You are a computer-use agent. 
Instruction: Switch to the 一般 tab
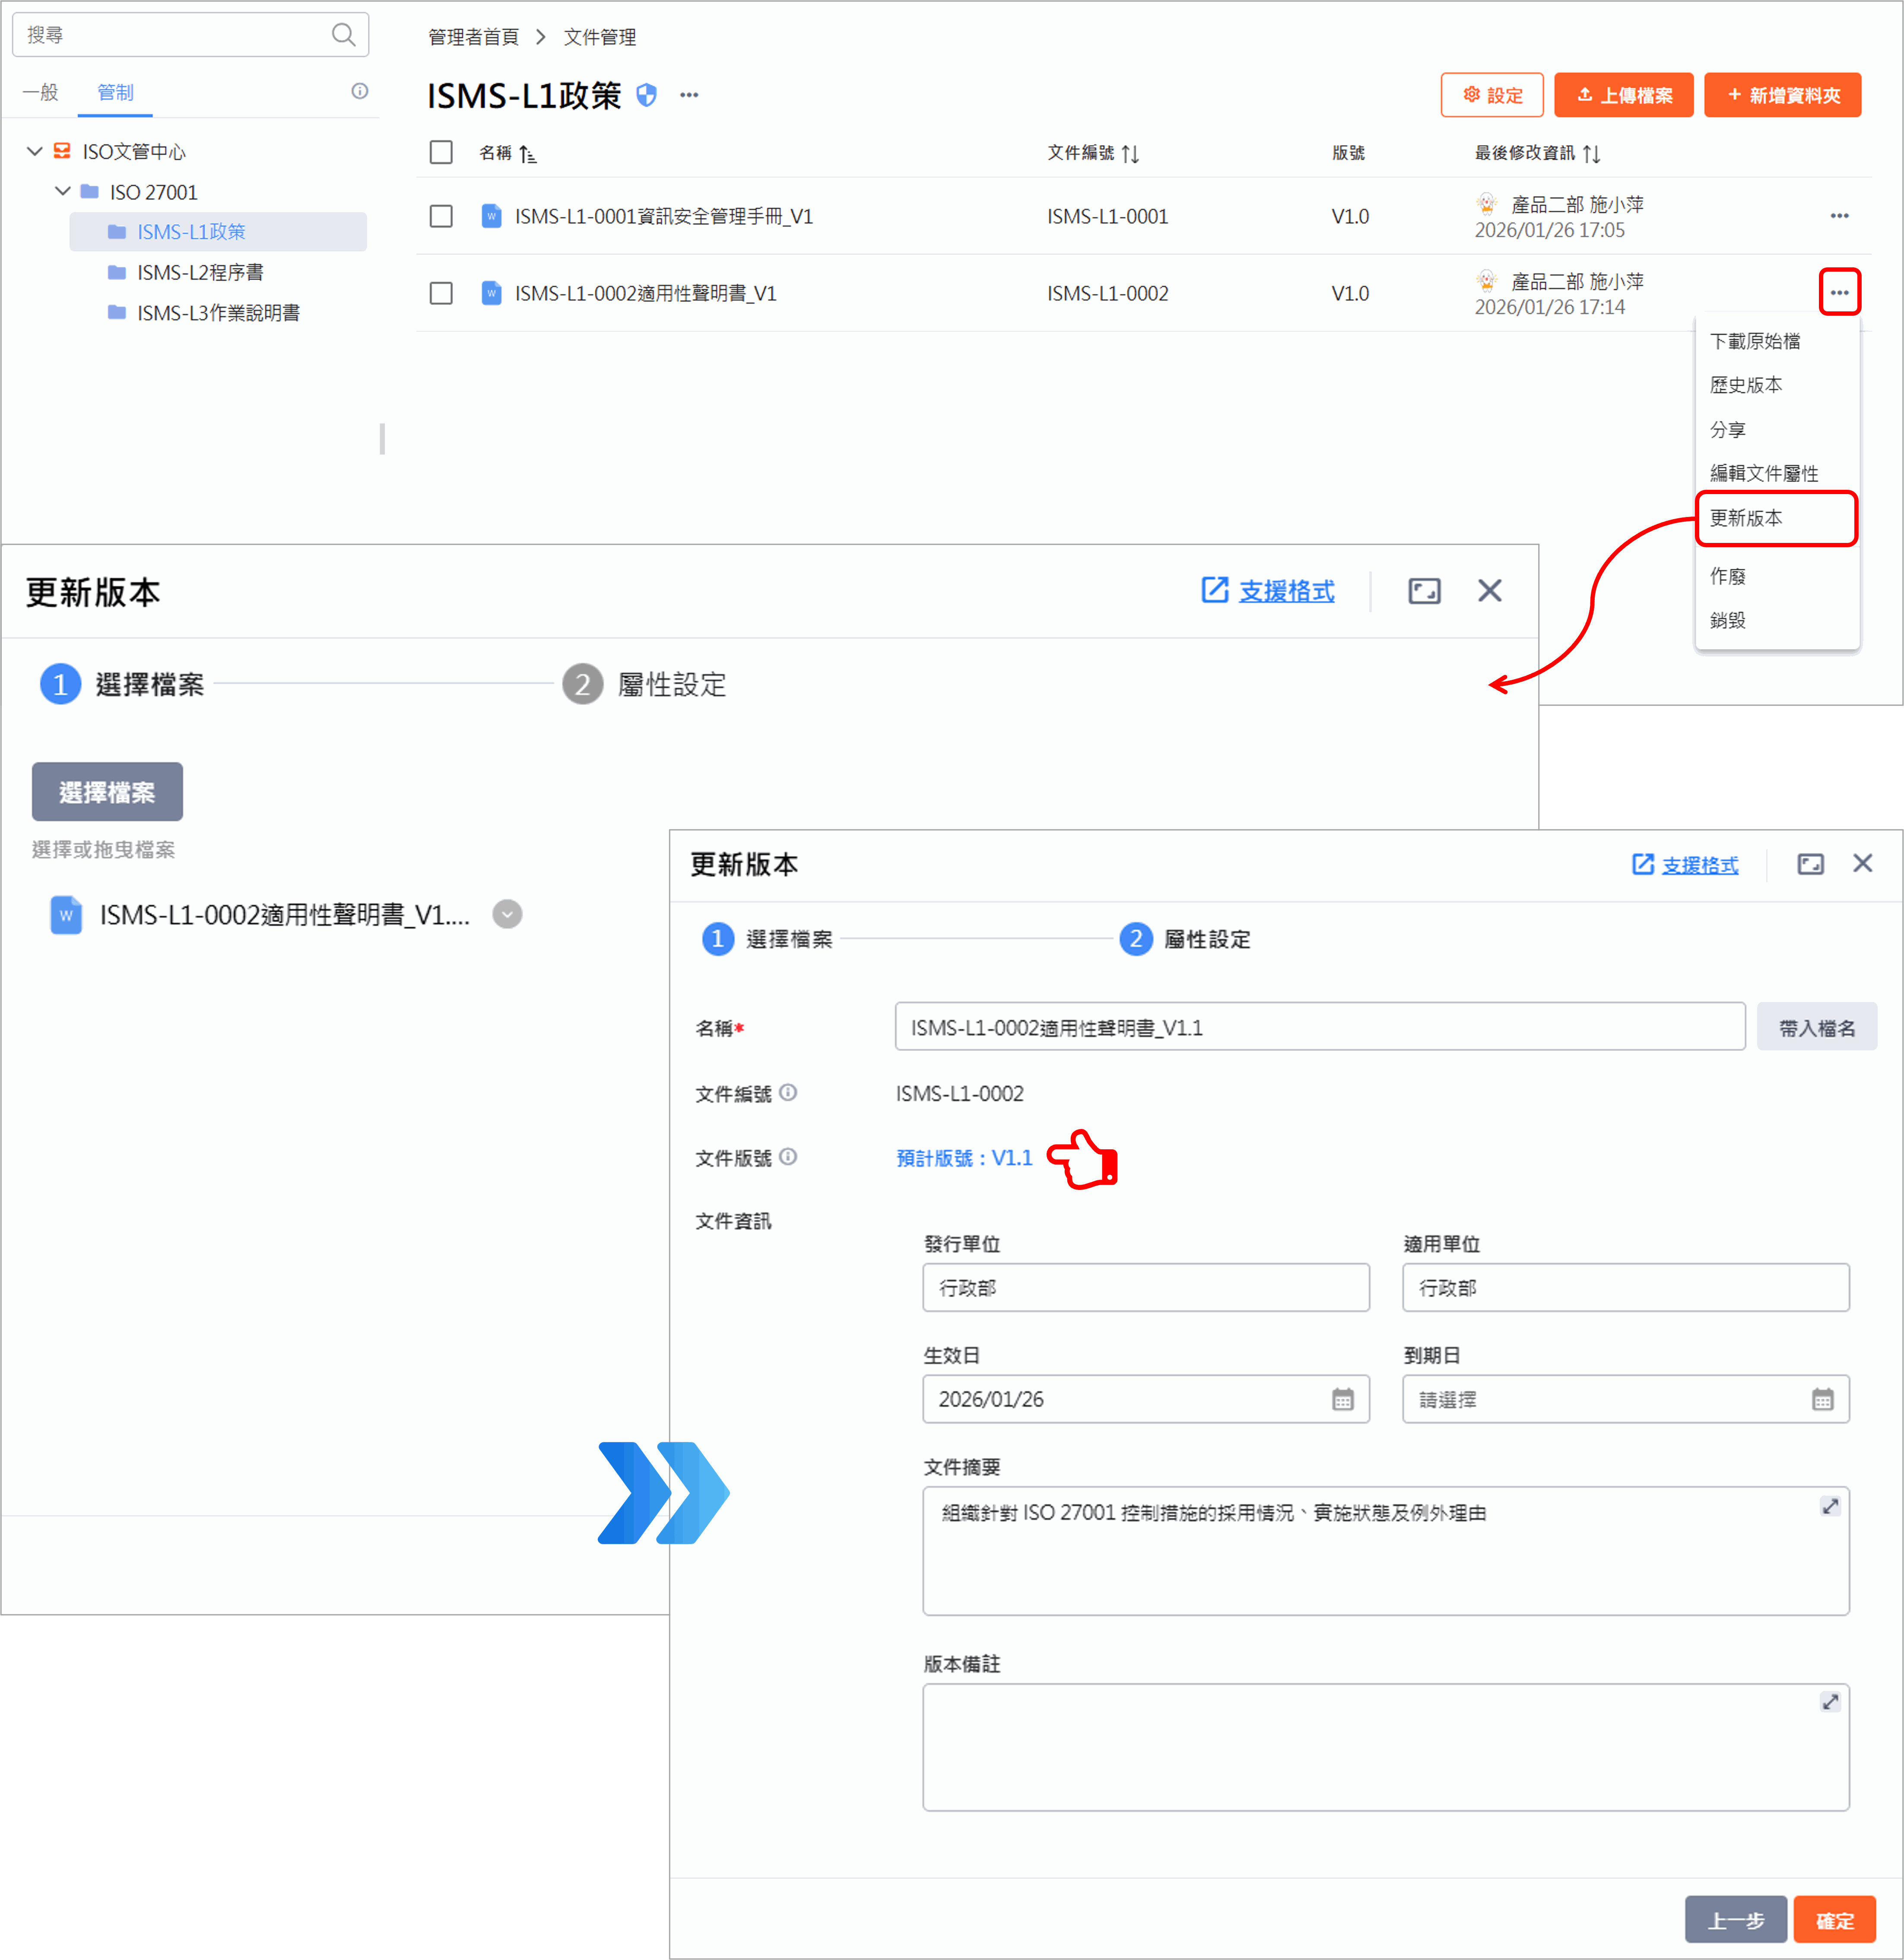(40, 92)
